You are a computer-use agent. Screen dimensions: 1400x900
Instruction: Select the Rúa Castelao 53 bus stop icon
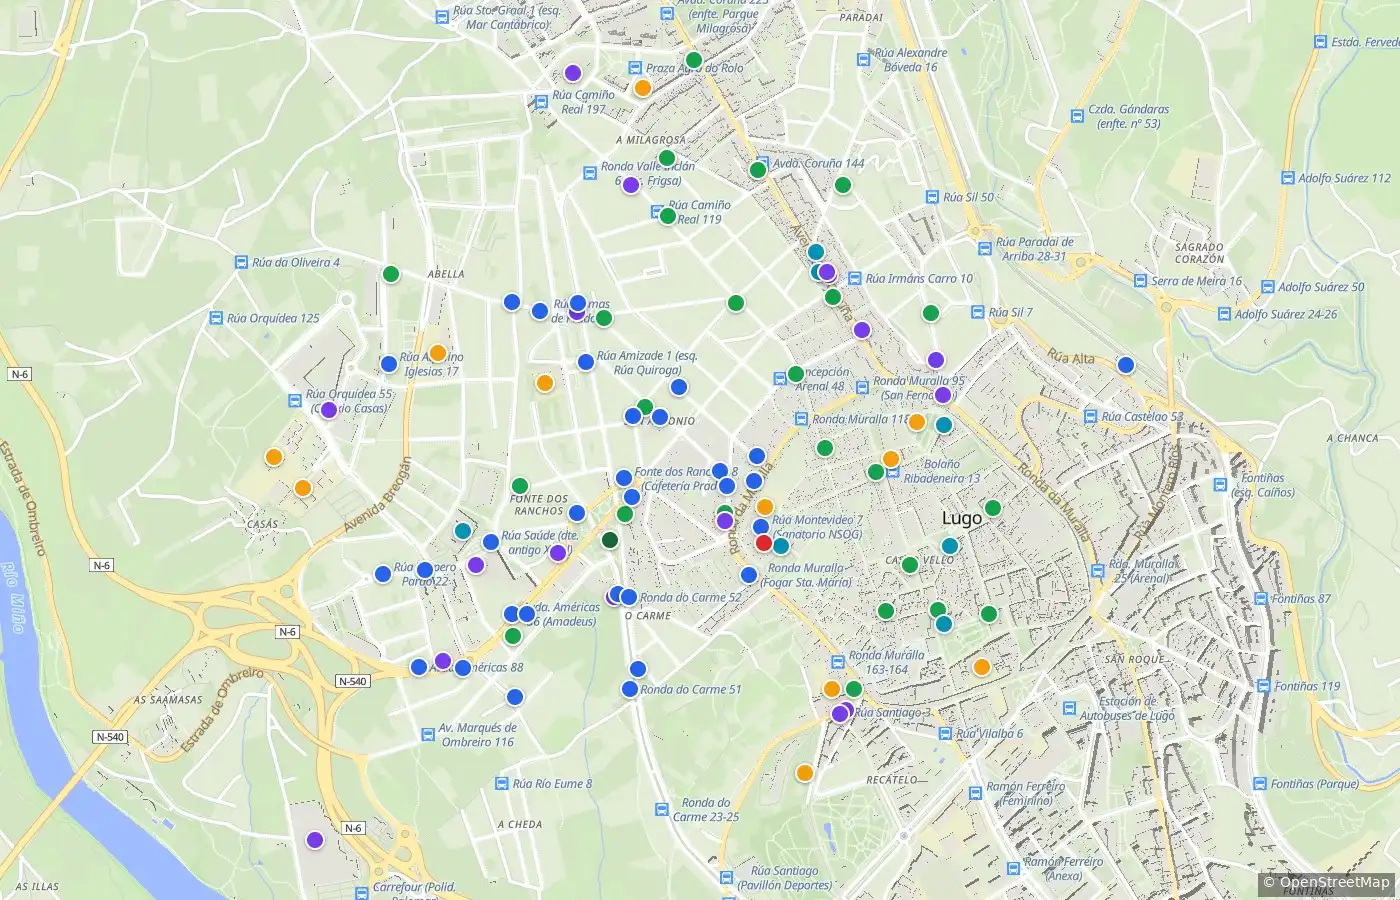(1091, 416)
